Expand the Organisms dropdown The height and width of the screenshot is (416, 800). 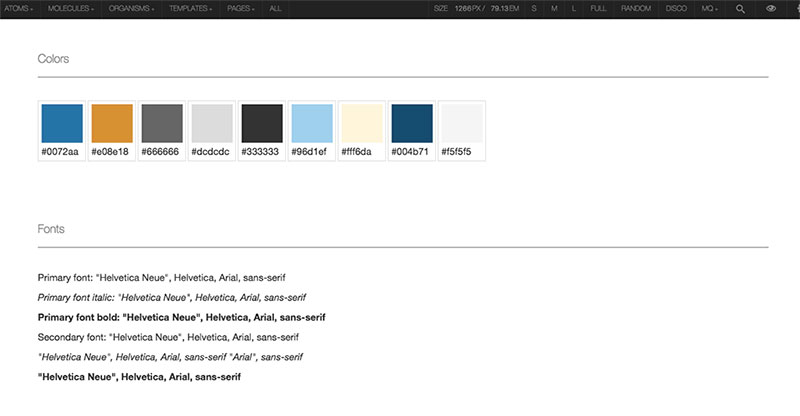coord(130,8)
